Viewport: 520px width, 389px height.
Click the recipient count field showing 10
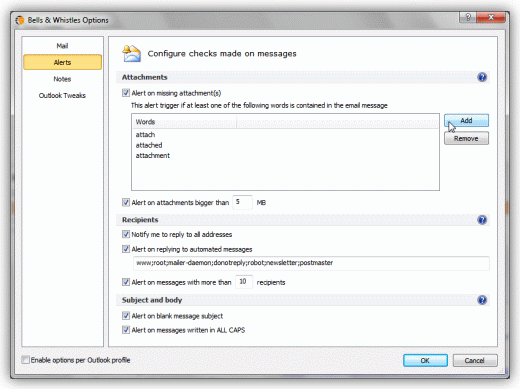click(x=244, y=282)
